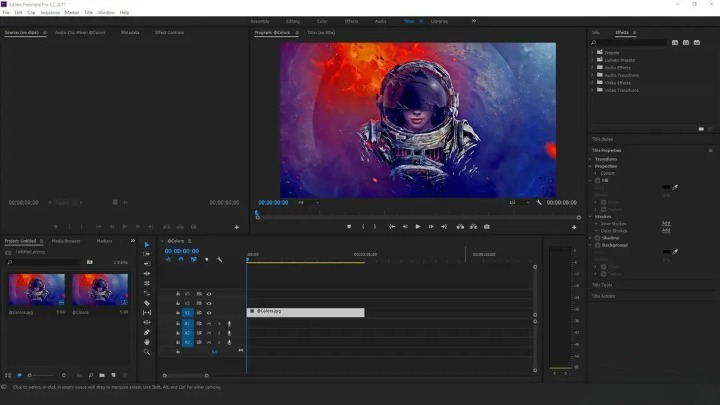Viewport: 720px width, 405px height.
Task: Click the Lift button in Program monitor
Action: (460, 227)
